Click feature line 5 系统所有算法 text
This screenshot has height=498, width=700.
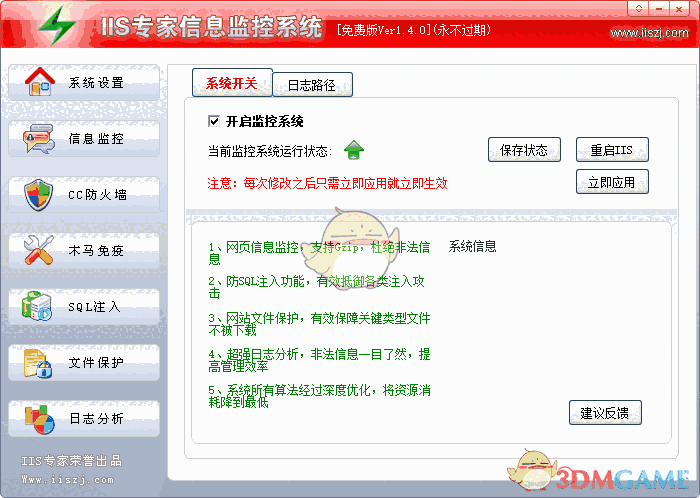point(319,396)
